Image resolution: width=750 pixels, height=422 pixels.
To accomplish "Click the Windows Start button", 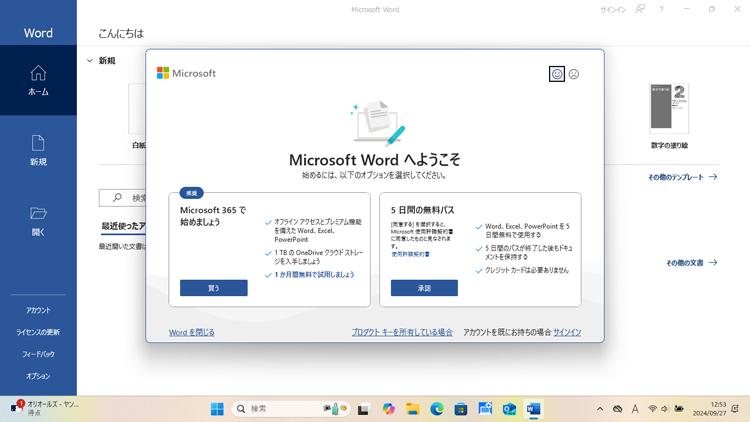I will pyautogui.click(x=217, y=409).
